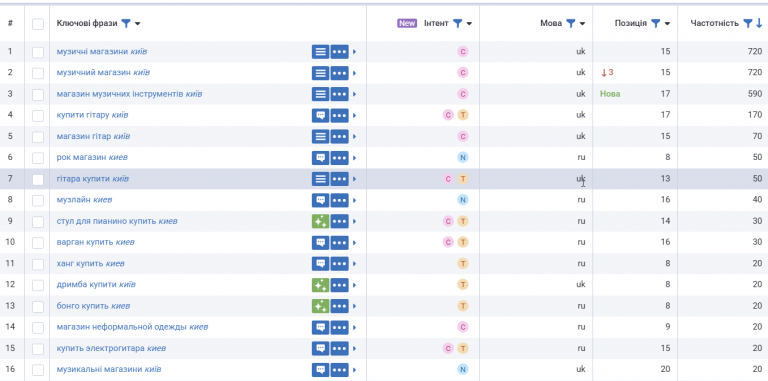The height and width of the screenshot is (381, 768).
Task: Click 'T' intent badge in 'купити гітару київ' row
Action: (462, 115)
